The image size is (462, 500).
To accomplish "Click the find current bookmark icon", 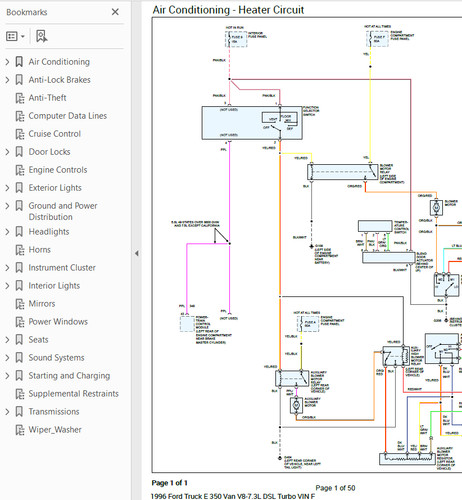I will click(42, 36).
